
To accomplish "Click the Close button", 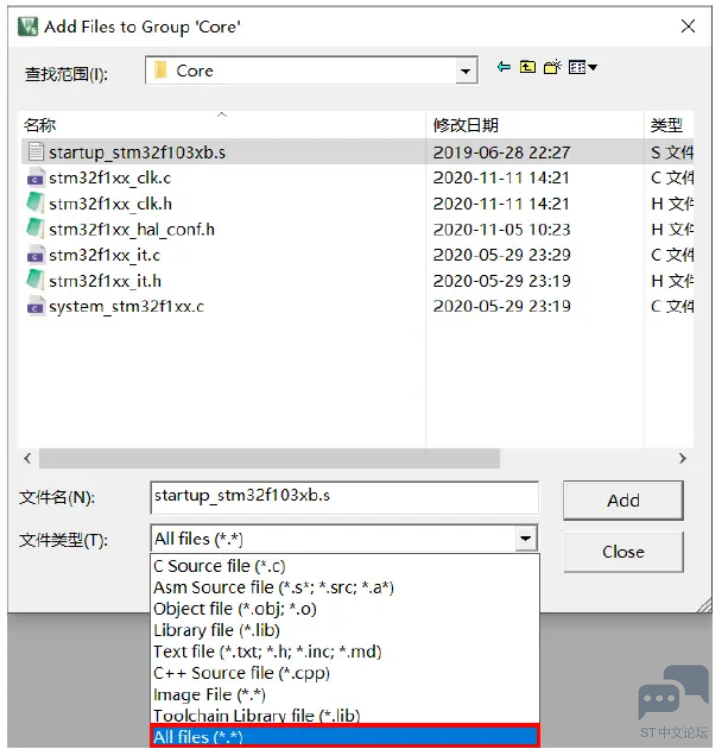I will (623, 552).
